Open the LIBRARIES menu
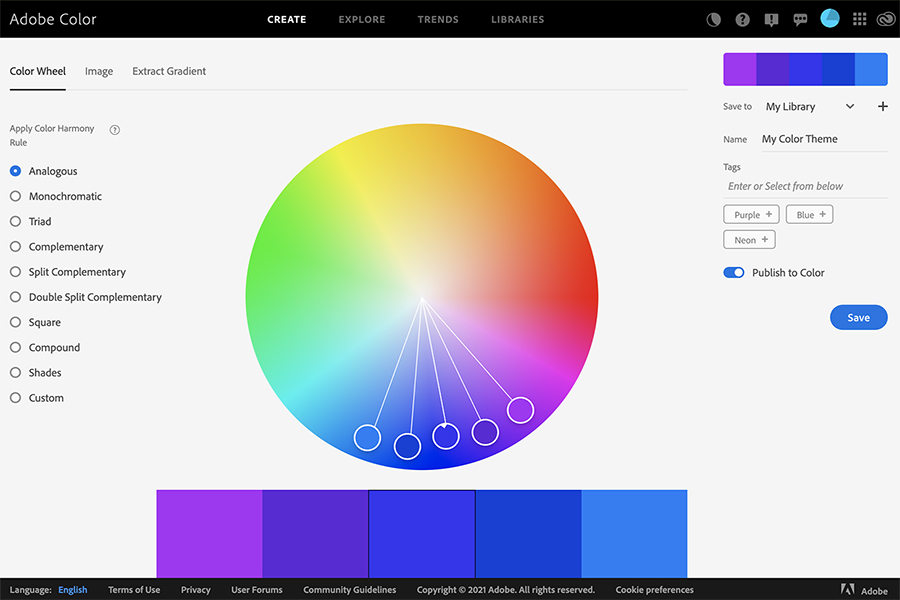900x600 pixels. (517, 20)
